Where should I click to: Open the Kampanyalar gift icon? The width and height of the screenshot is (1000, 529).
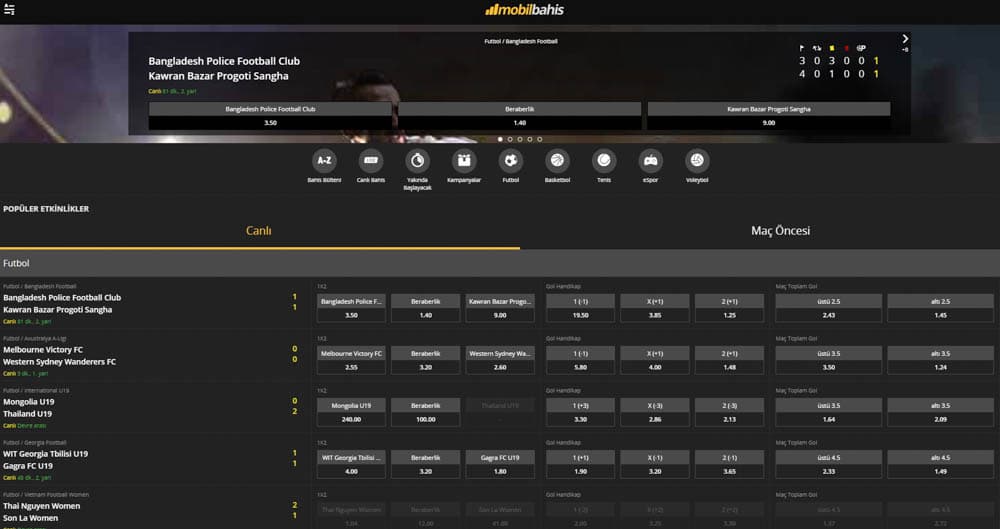click(x=464, y=161)
